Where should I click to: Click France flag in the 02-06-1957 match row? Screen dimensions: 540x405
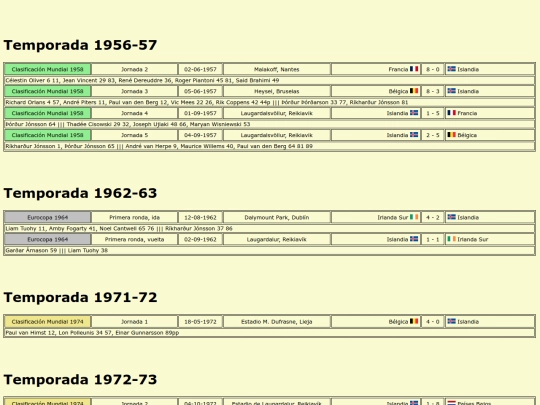pos(414,69)
